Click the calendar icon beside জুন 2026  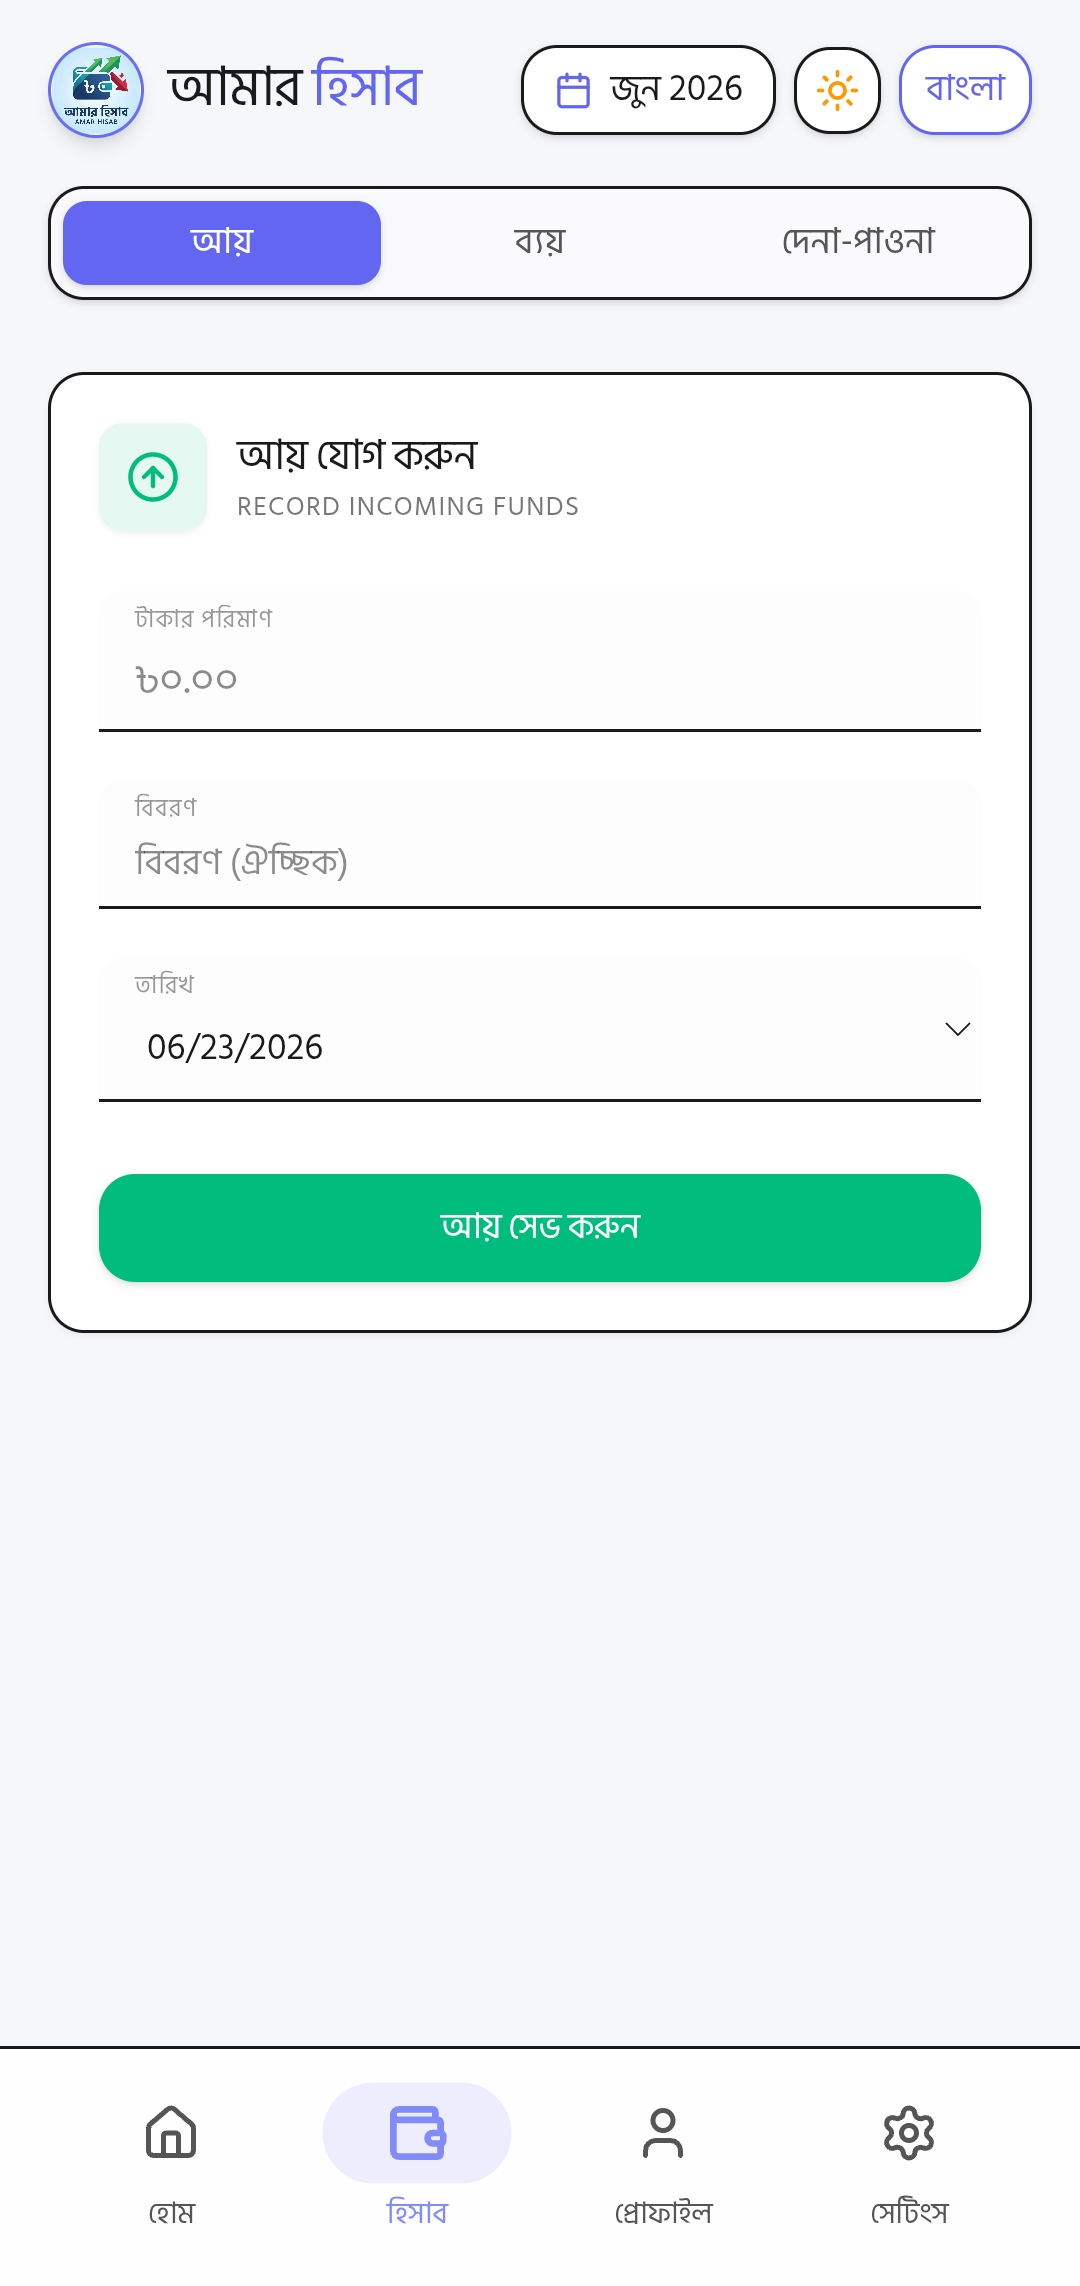tap(573, 90)
